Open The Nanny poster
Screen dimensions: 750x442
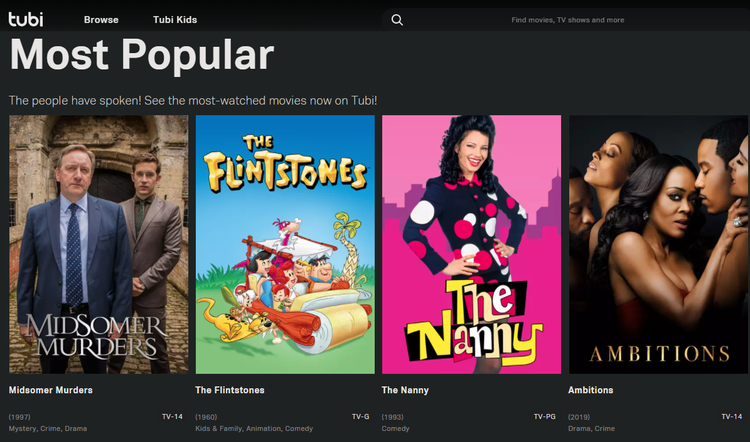pos(472,244)
